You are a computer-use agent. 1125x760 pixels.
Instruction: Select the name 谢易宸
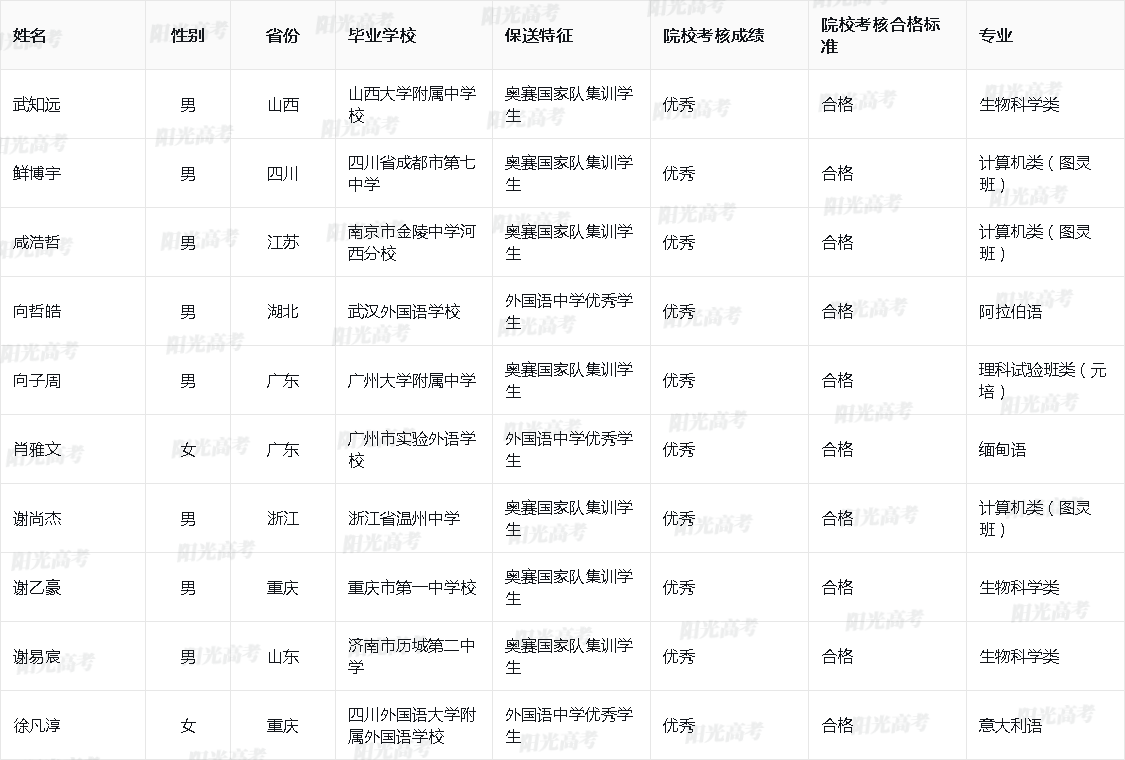pos(37,657)
